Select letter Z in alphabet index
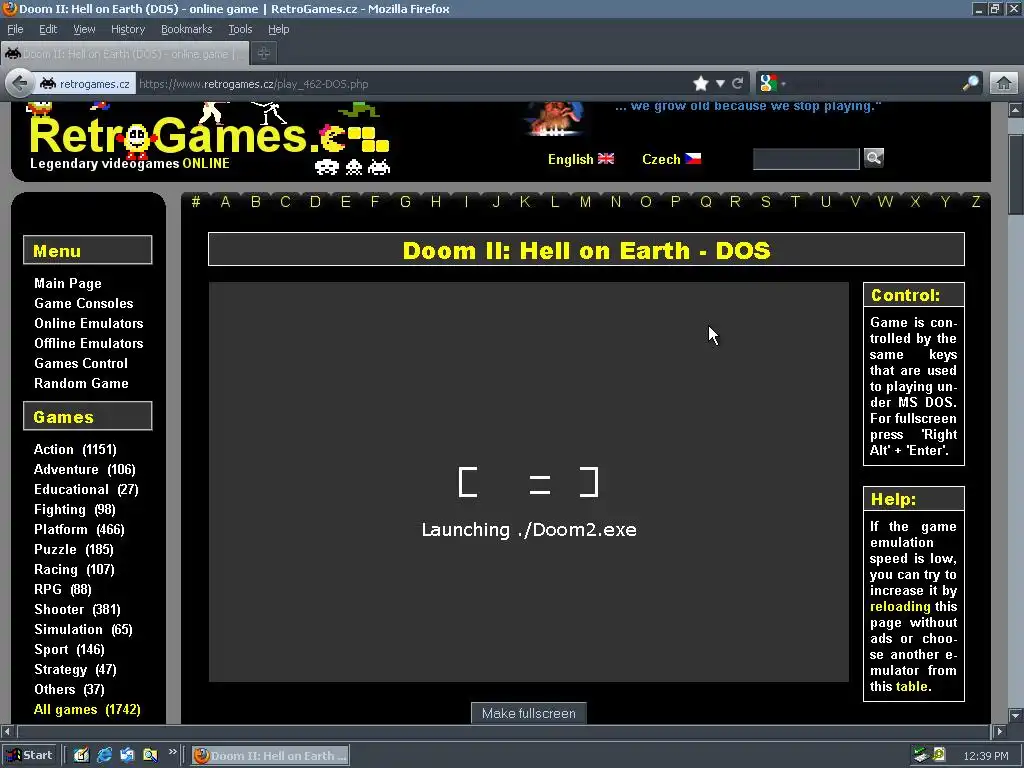This screenshot has height=768, width=1024. [976, 202]
